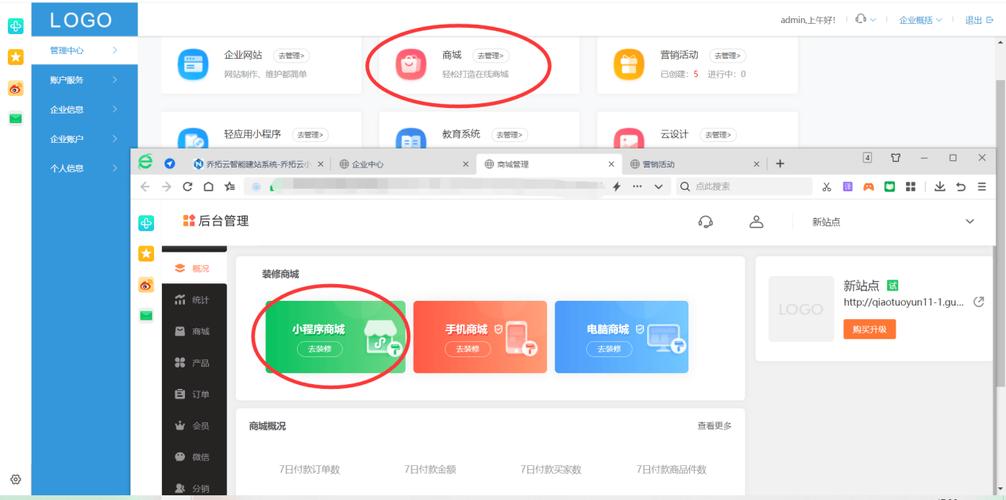Click the 7日付款金额 label

(x=430, y=469)
